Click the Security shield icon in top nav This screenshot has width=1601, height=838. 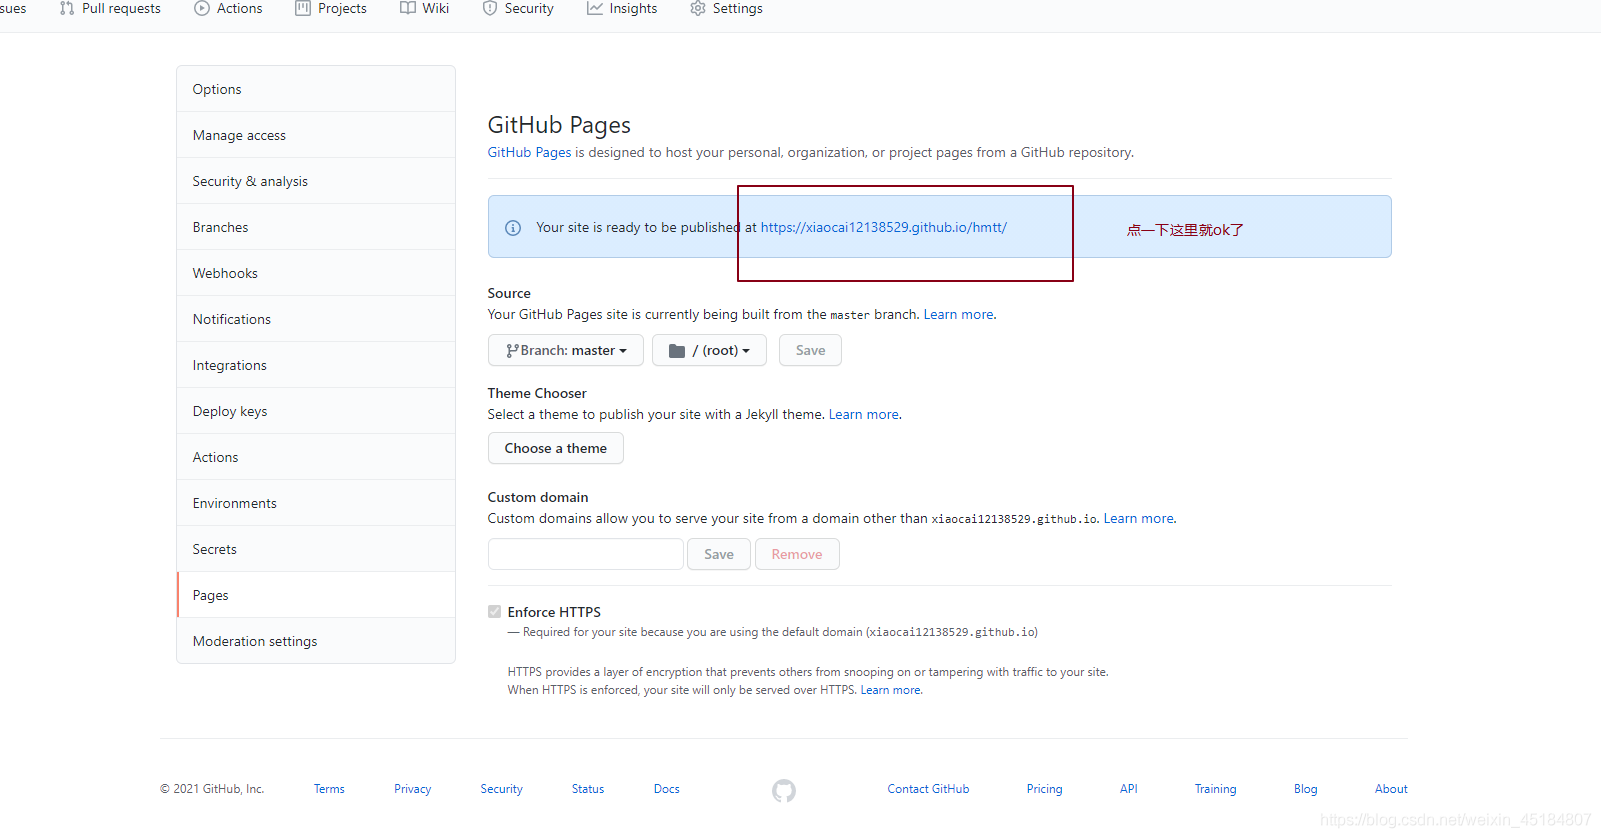(x=490, y=8)
